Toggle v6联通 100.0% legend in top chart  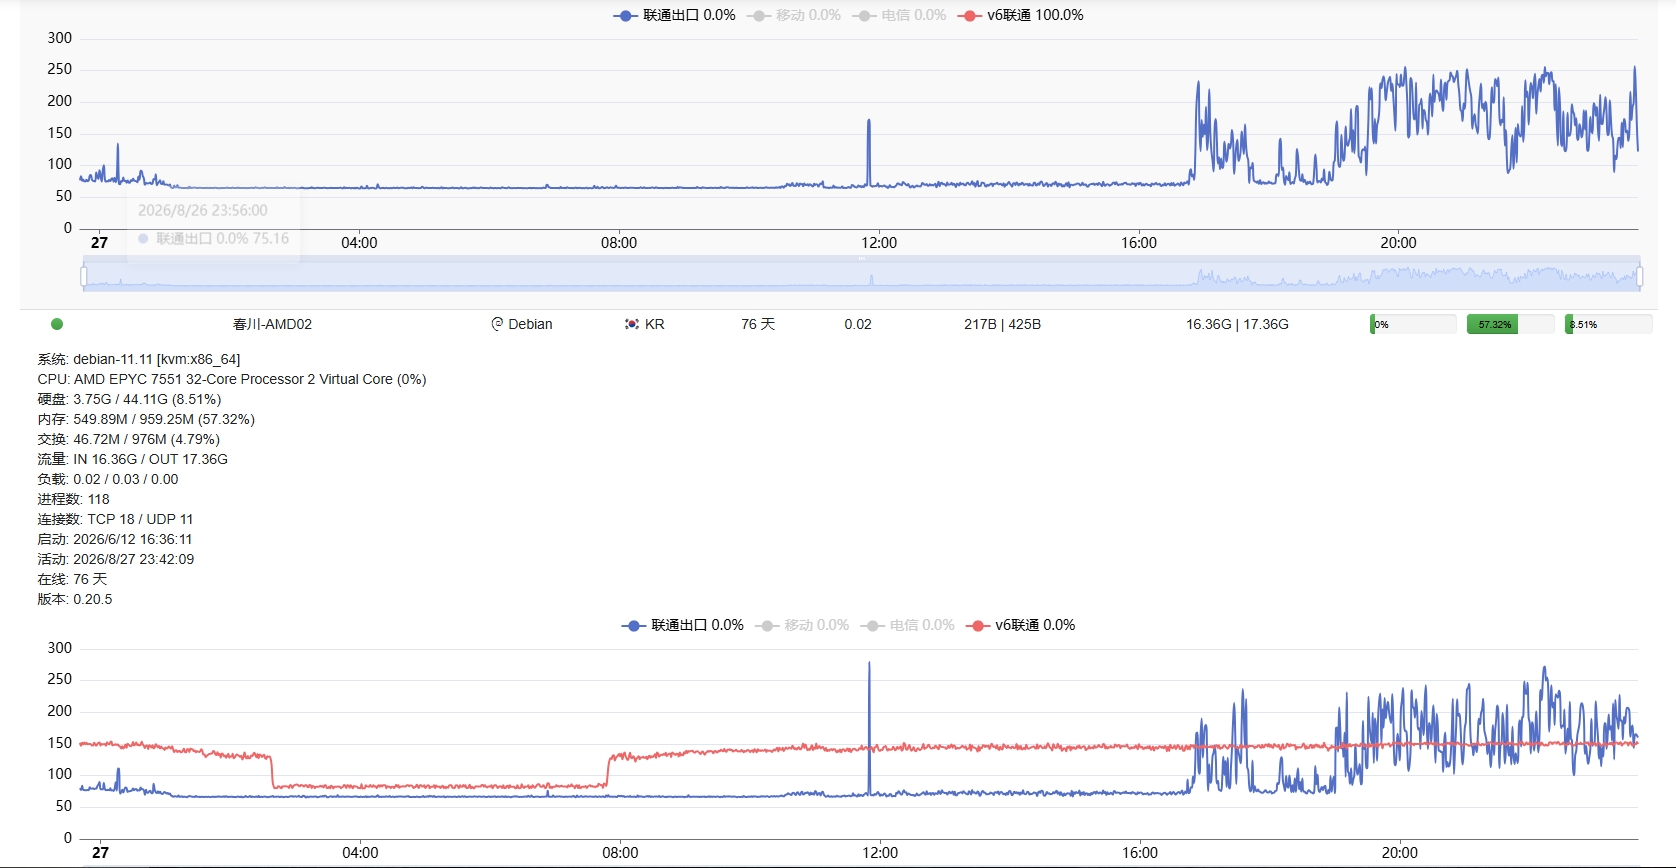point(1021,15)
